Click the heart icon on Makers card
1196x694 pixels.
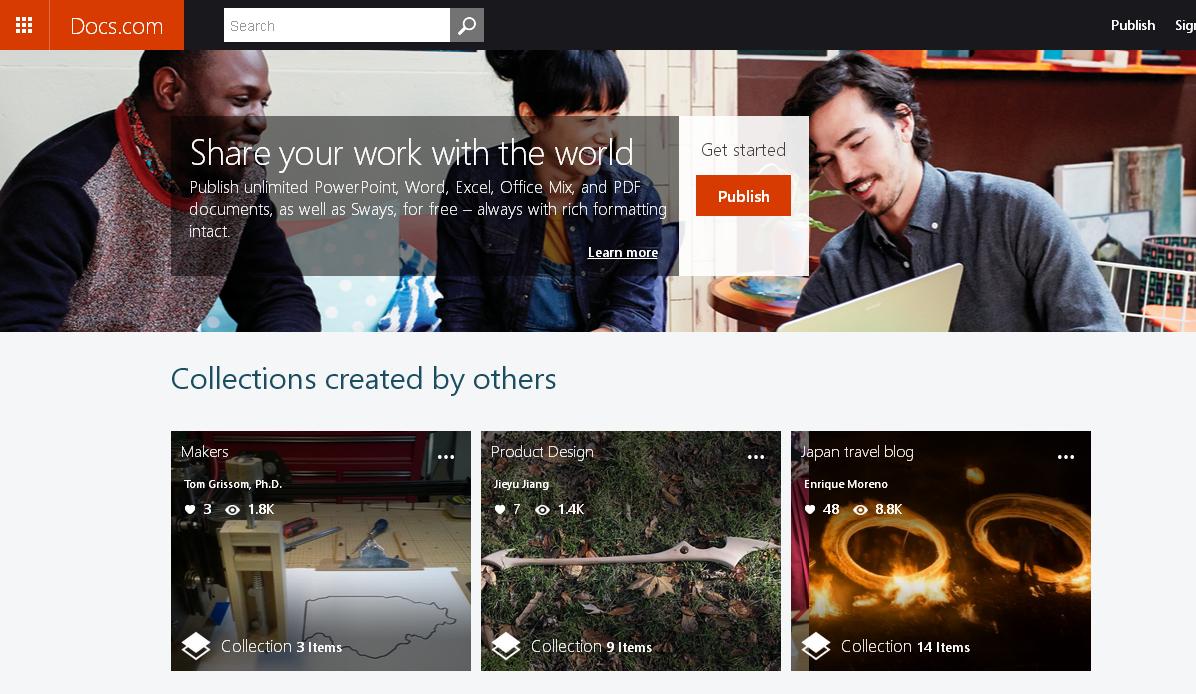point(190,509)
